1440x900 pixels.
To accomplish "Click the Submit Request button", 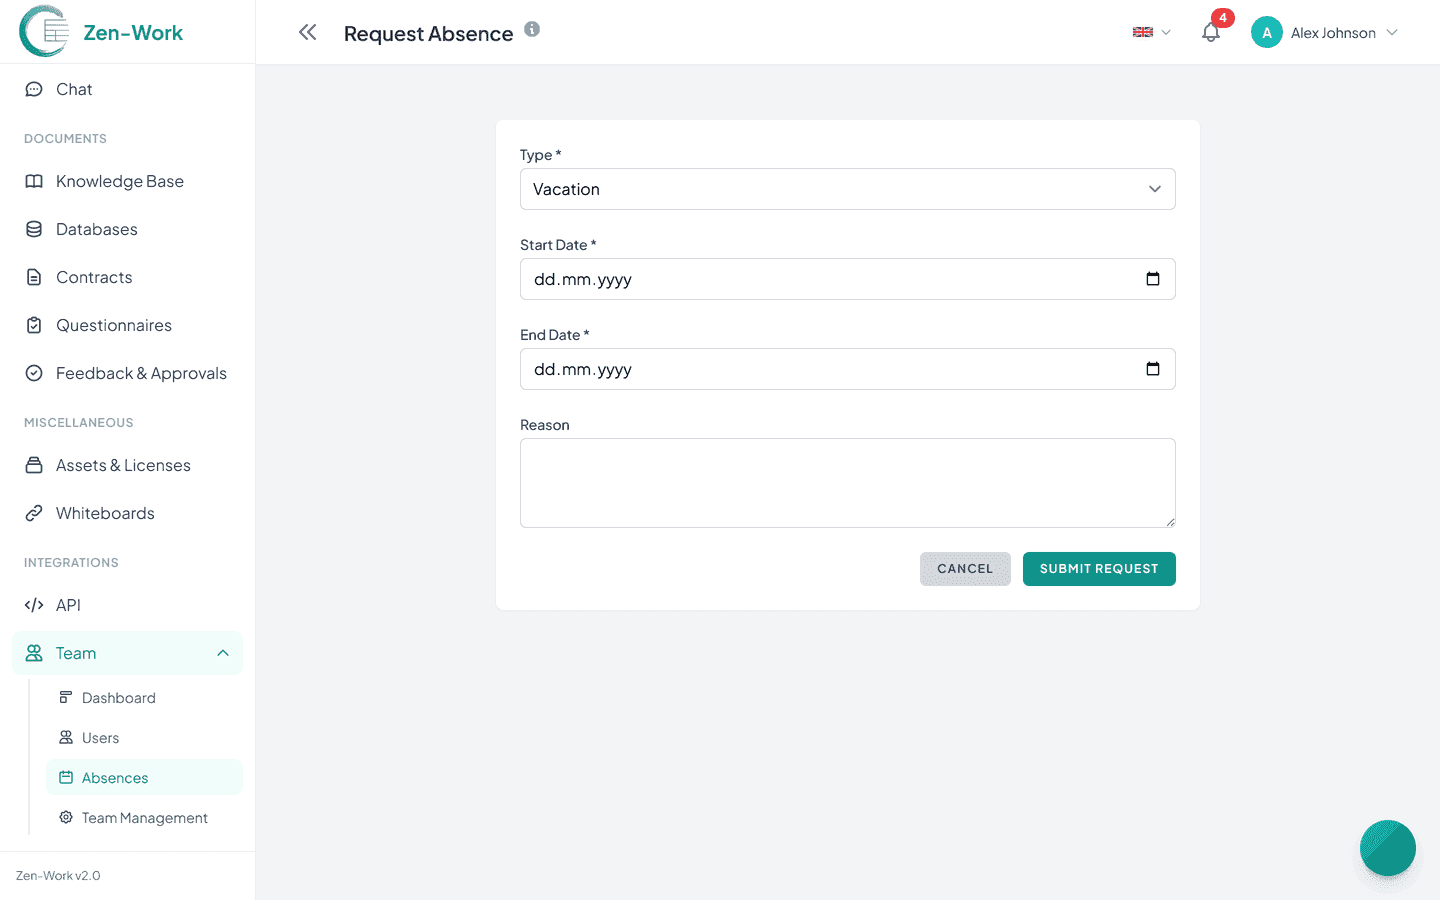I will pyautogui.click(x=1099, y=569).
